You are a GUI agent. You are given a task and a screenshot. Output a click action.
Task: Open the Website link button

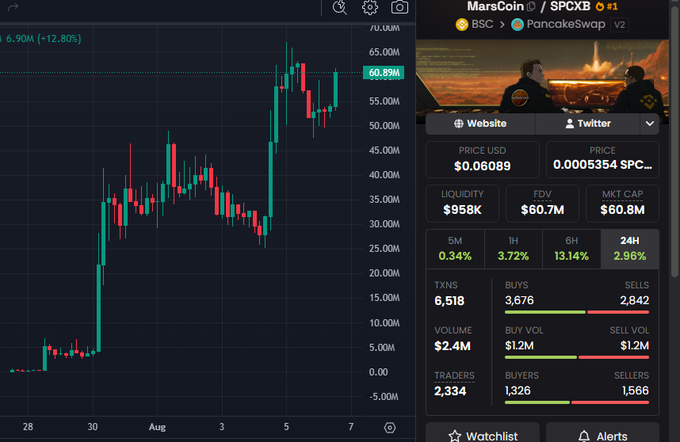(481, 124)
